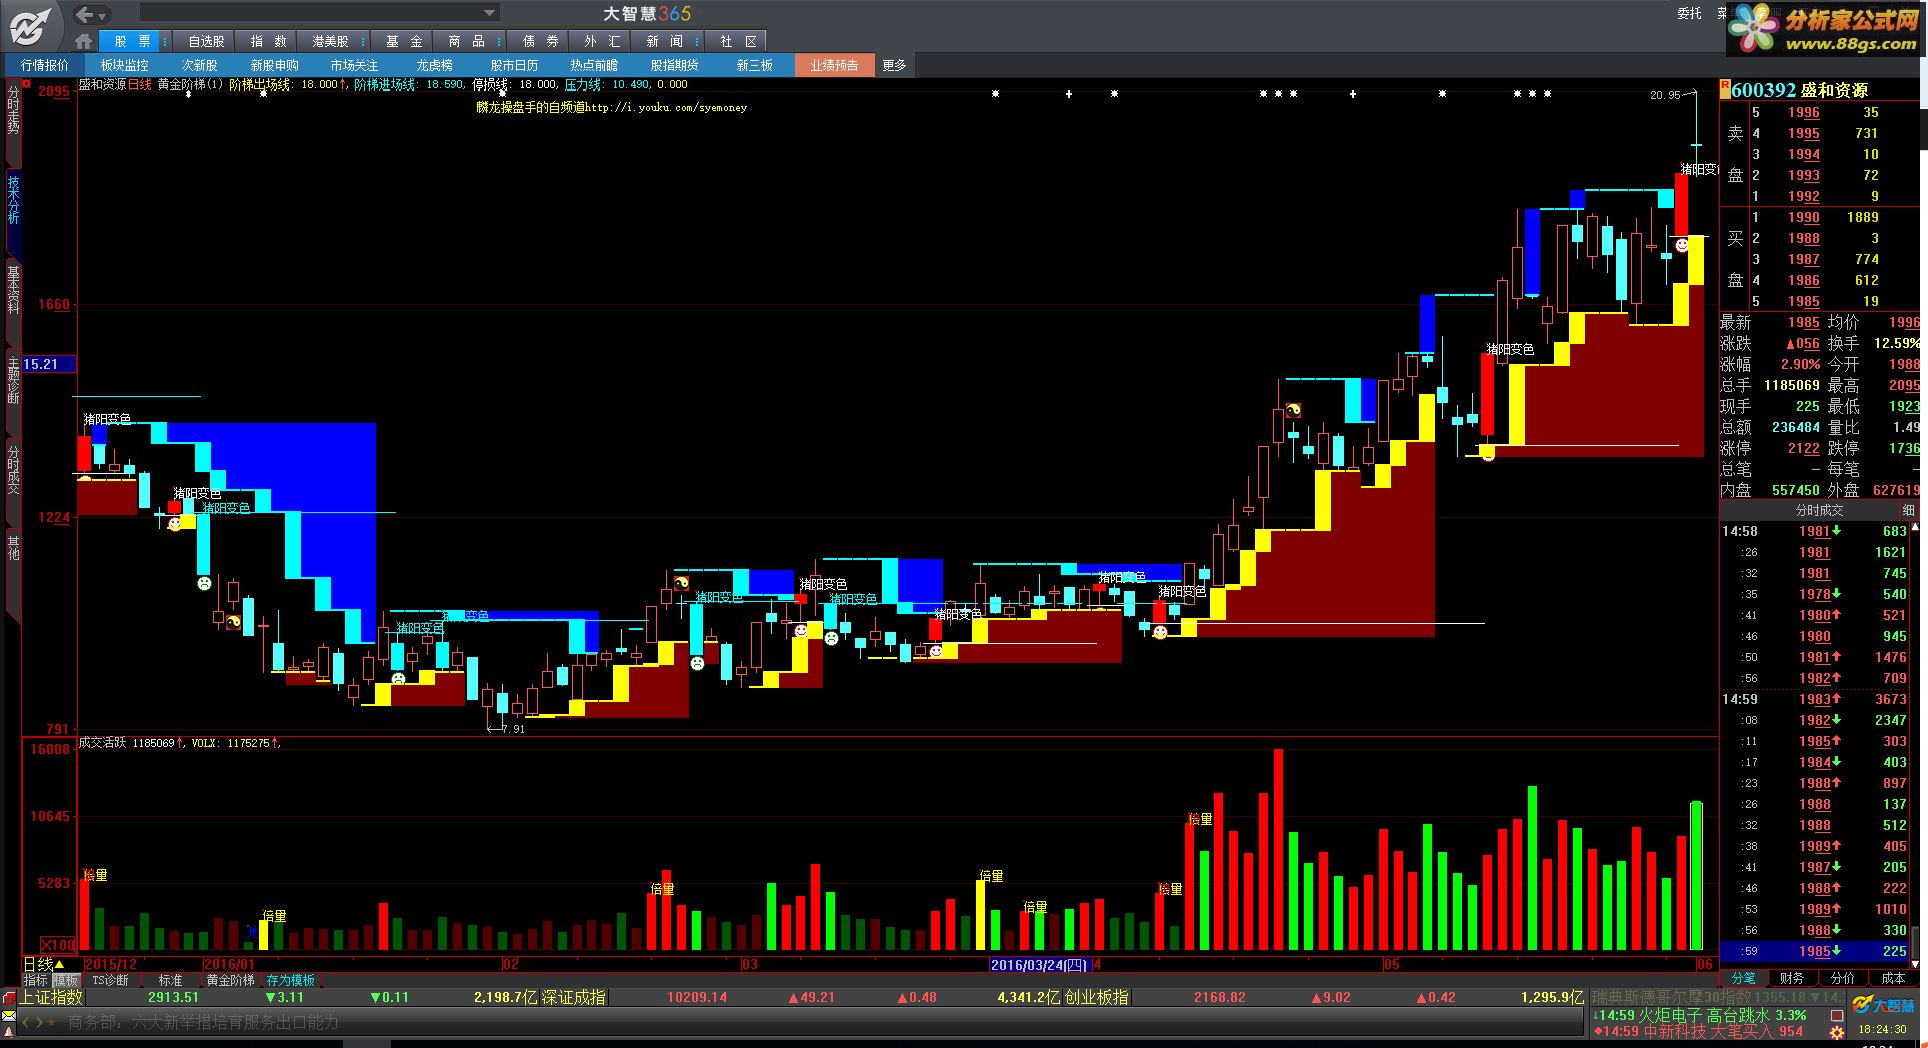Open the 指数 tab

[268, 41]
